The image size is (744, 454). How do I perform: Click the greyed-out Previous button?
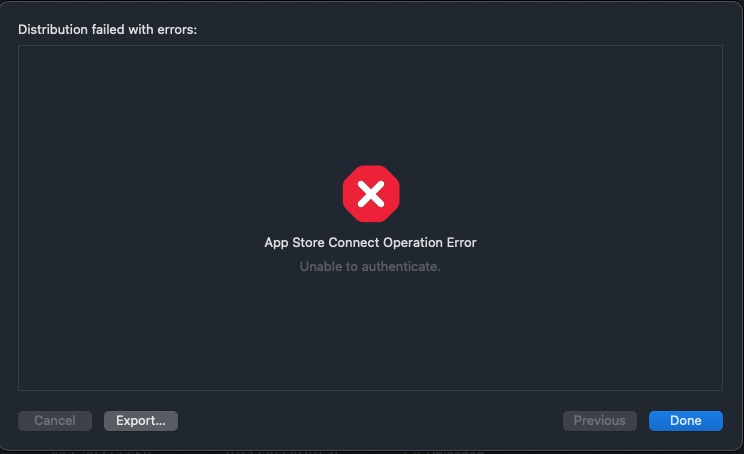[600, 421]
